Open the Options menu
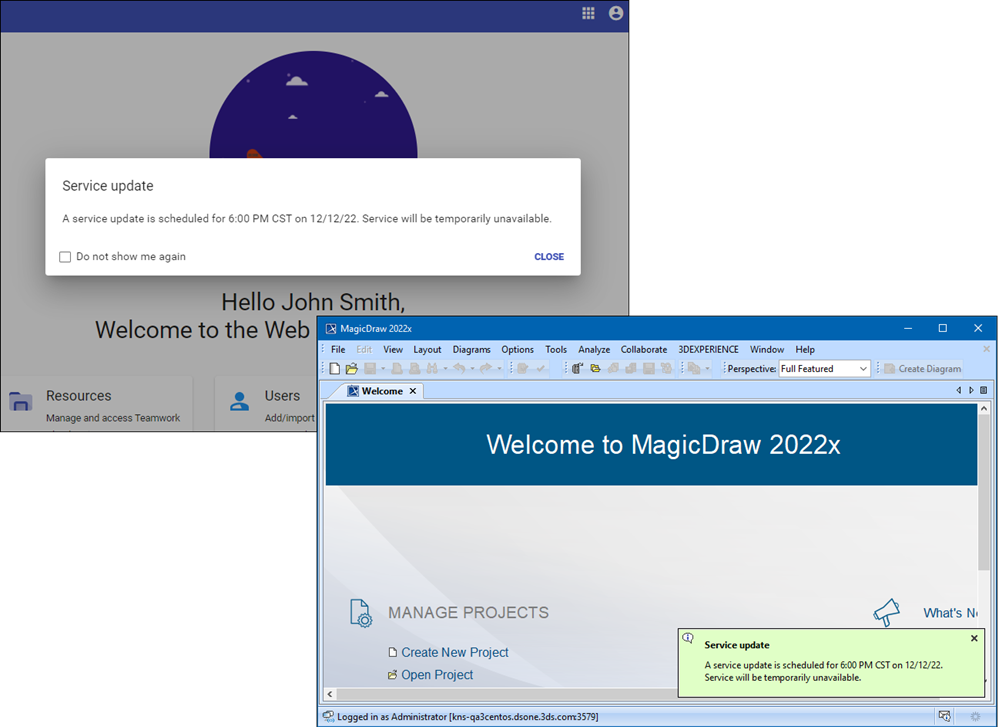 point(517,349)
